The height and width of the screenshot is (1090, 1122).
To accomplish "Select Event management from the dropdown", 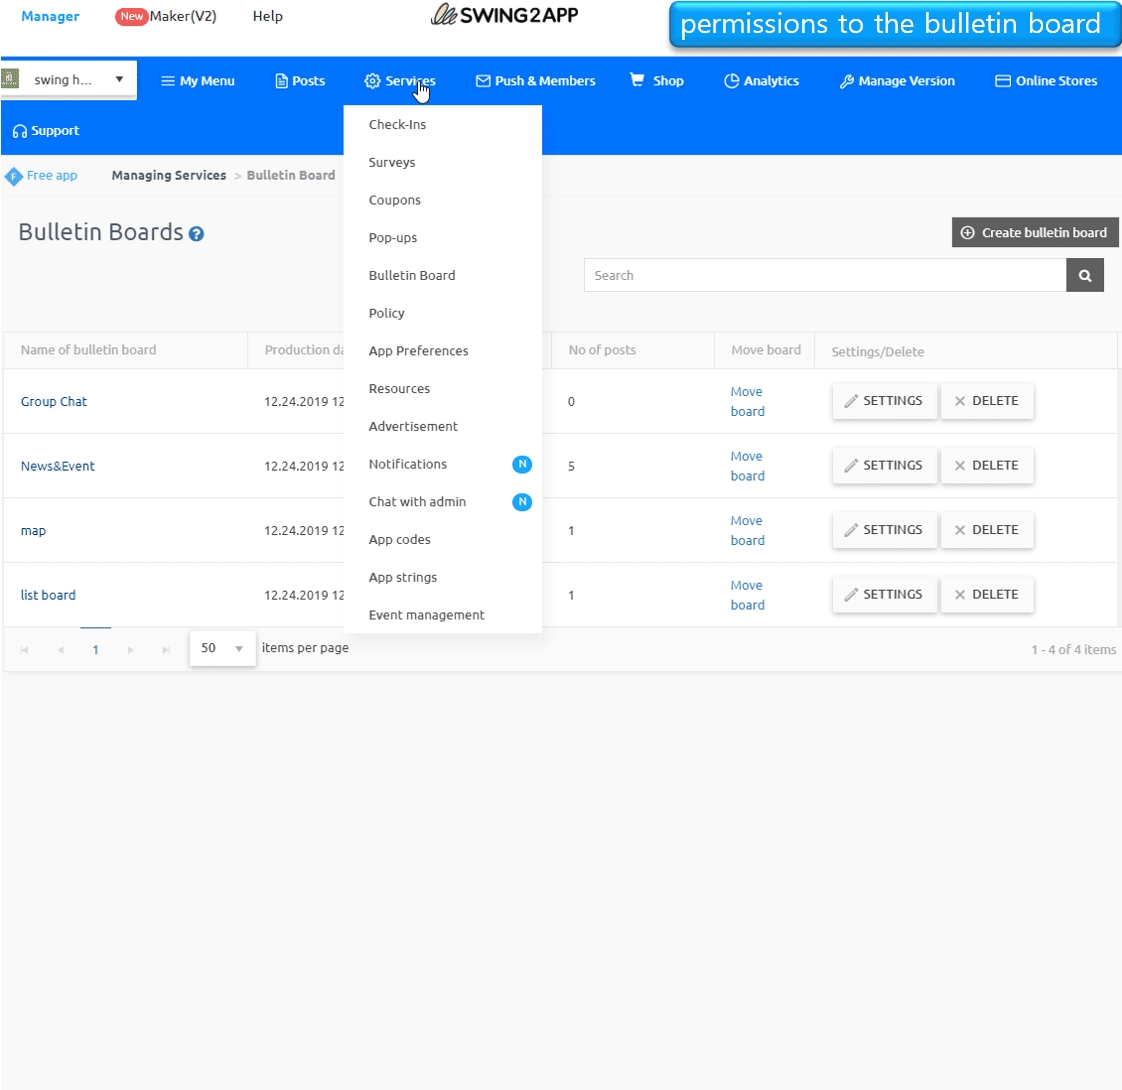I will pos(442,615).
